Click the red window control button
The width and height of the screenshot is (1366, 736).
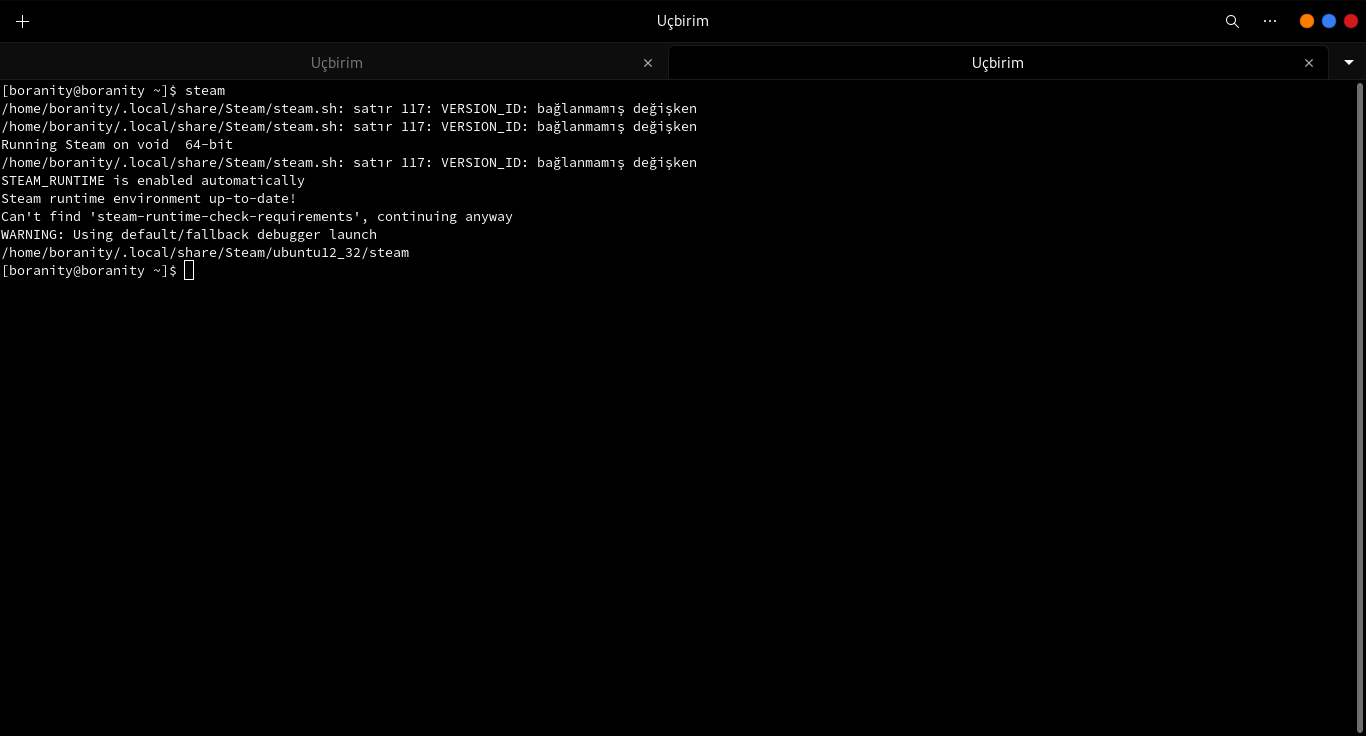(x=1351, y=21)
